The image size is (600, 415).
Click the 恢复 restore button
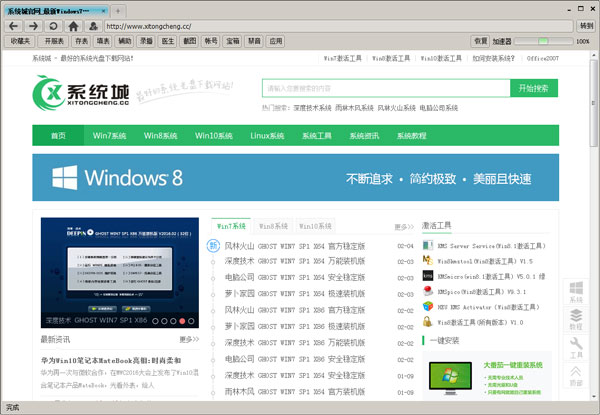coord(480,41)
